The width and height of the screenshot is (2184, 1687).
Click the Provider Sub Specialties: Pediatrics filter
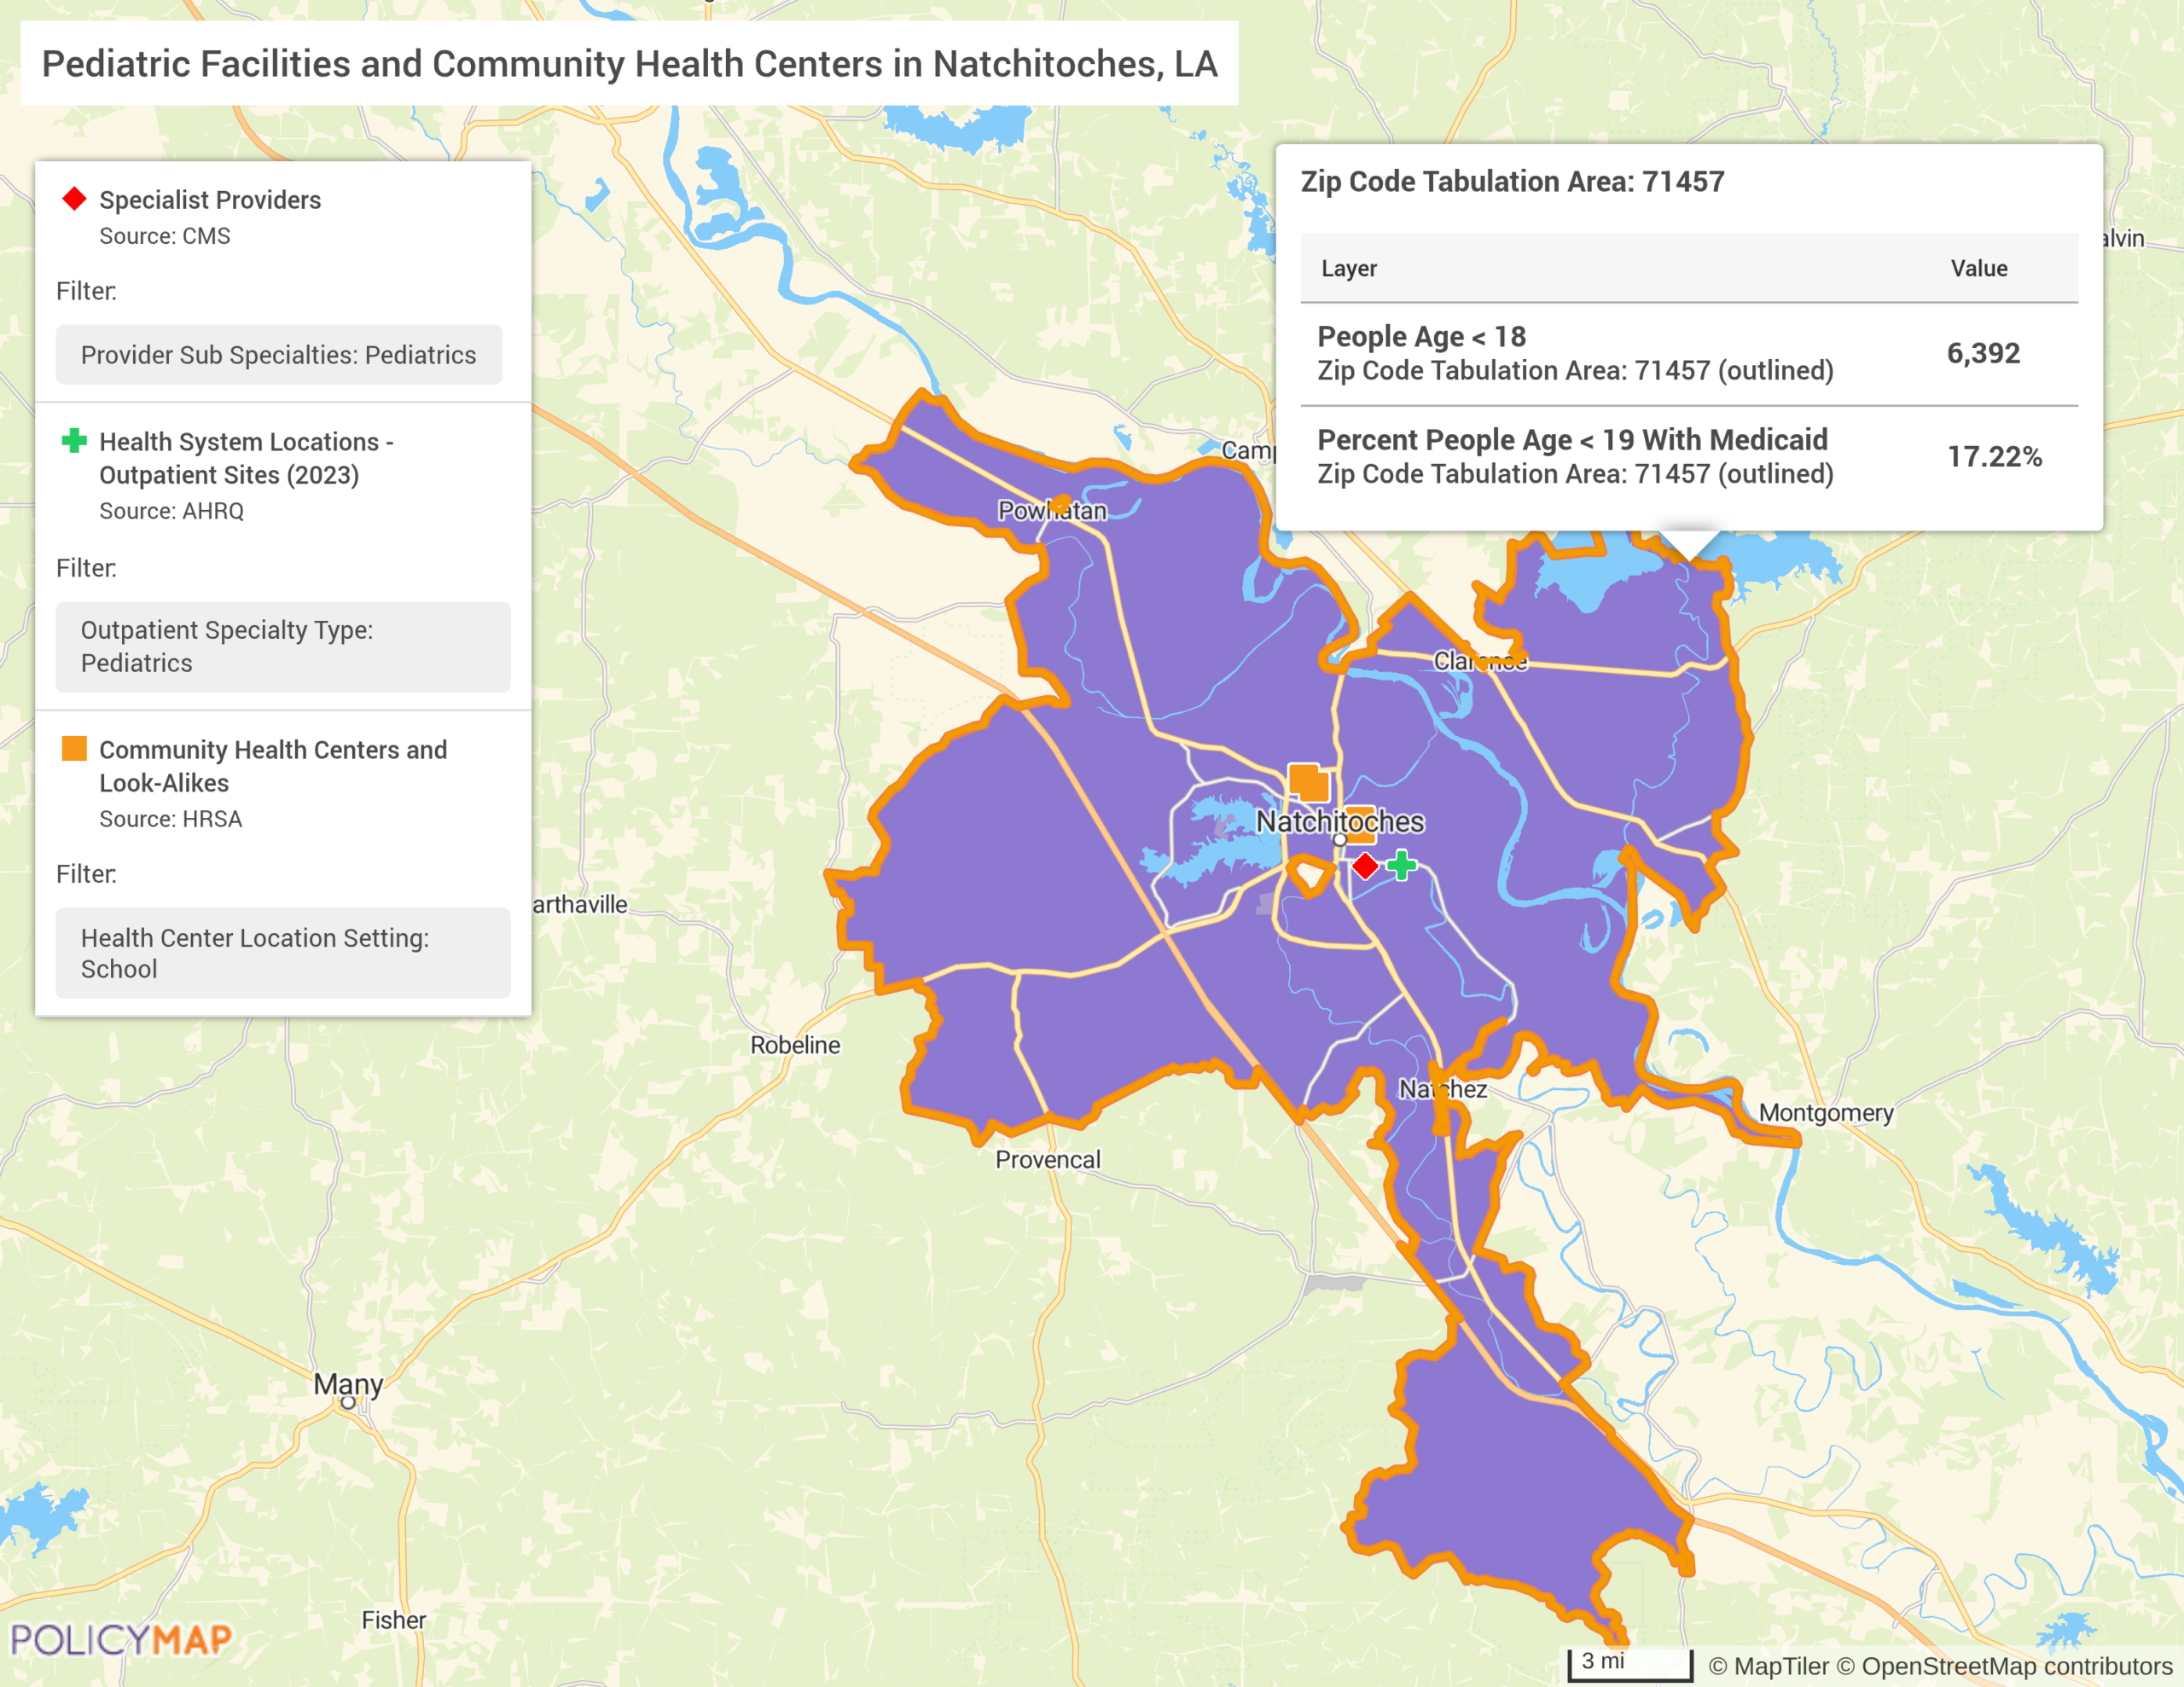pyautogui.click(x=278, y=355)
